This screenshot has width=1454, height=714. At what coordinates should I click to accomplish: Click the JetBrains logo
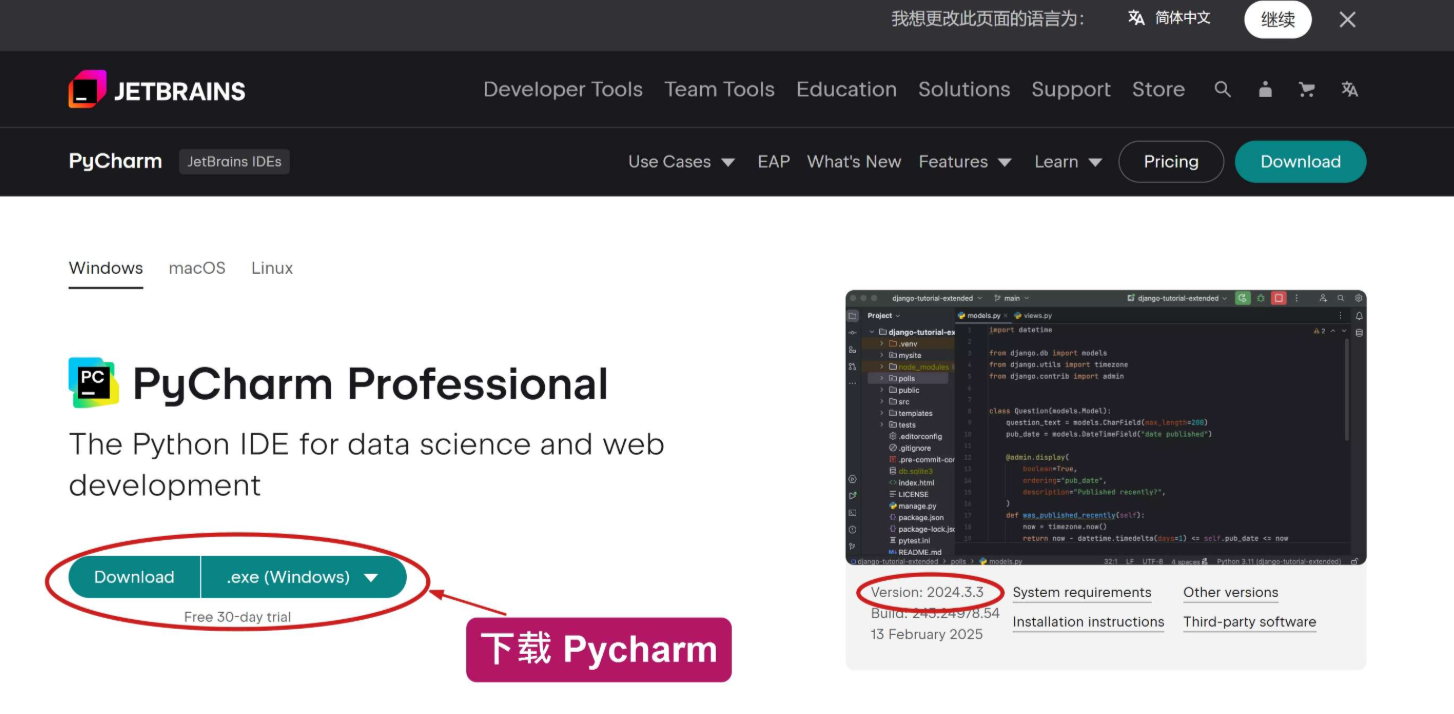click(x=157, y=90)
